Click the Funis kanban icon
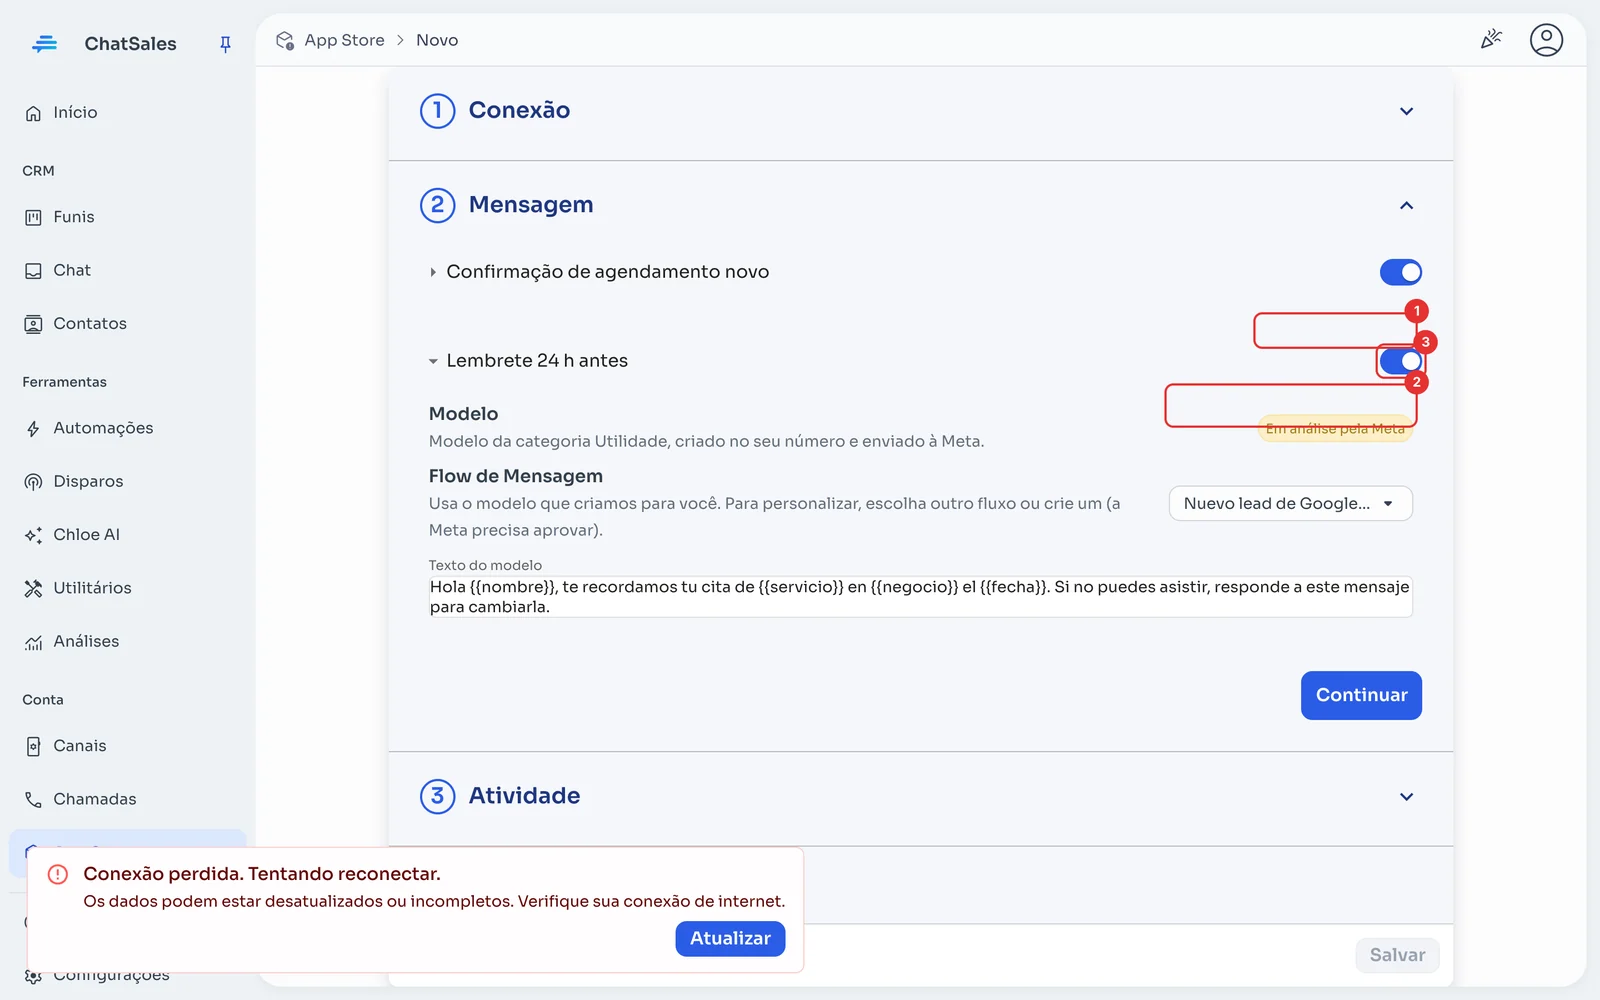Image resolution: width=1600 pixels, height=1000 pixels. [33, 217]
